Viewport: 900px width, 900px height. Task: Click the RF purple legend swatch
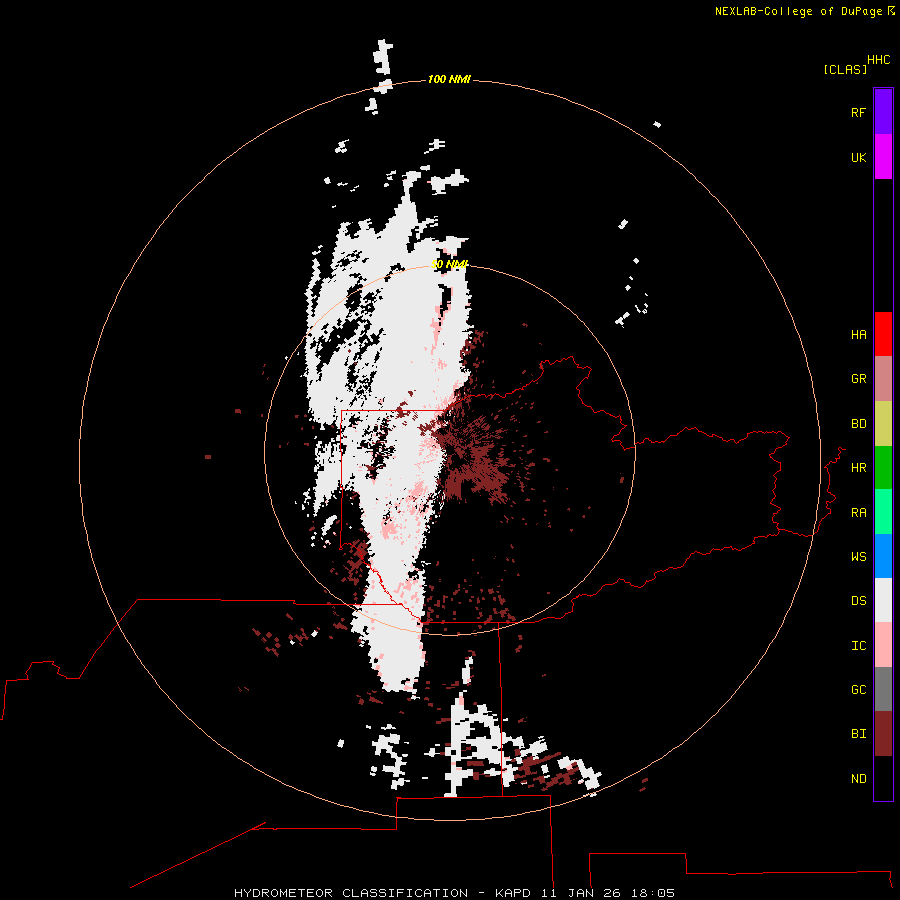pos(883,112)
